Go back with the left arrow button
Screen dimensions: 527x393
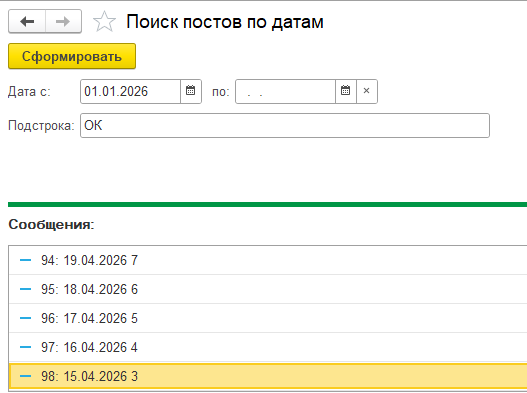[27, 22]
